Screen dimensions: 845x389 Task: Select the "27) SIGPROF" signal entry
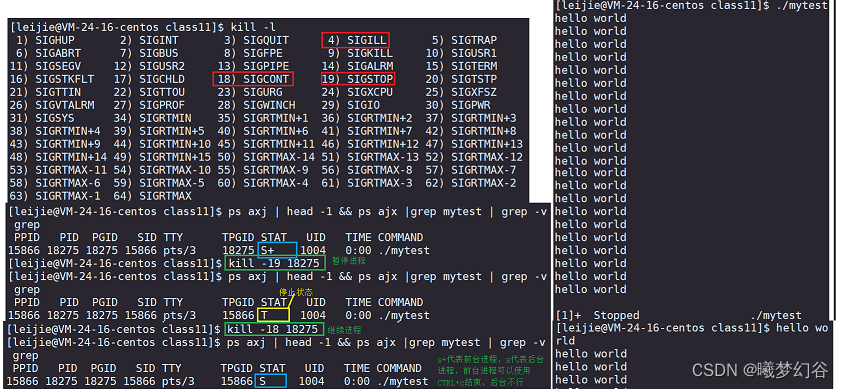point(149,105)
